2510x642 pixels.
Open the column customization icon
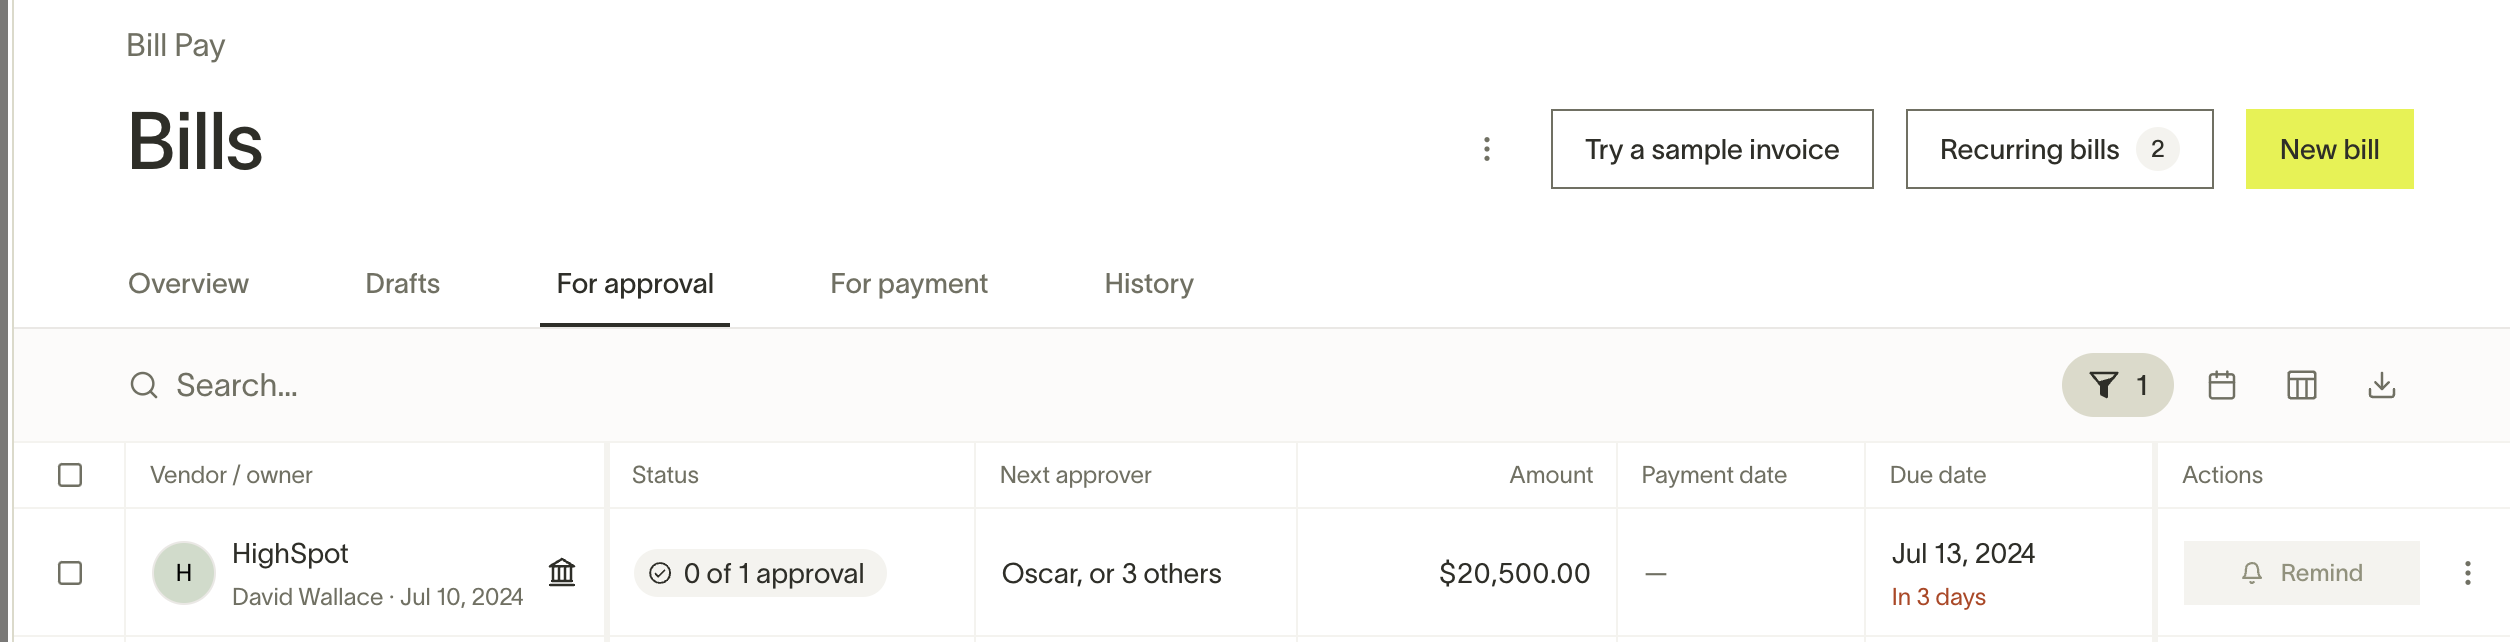point(2302,385)
